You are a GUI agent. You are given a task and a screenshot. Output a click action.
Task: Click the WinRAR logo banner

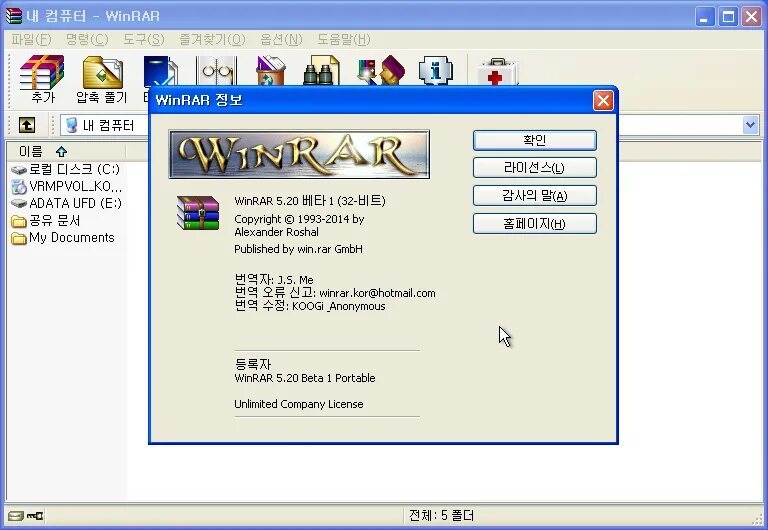click(x=299, y=154)
